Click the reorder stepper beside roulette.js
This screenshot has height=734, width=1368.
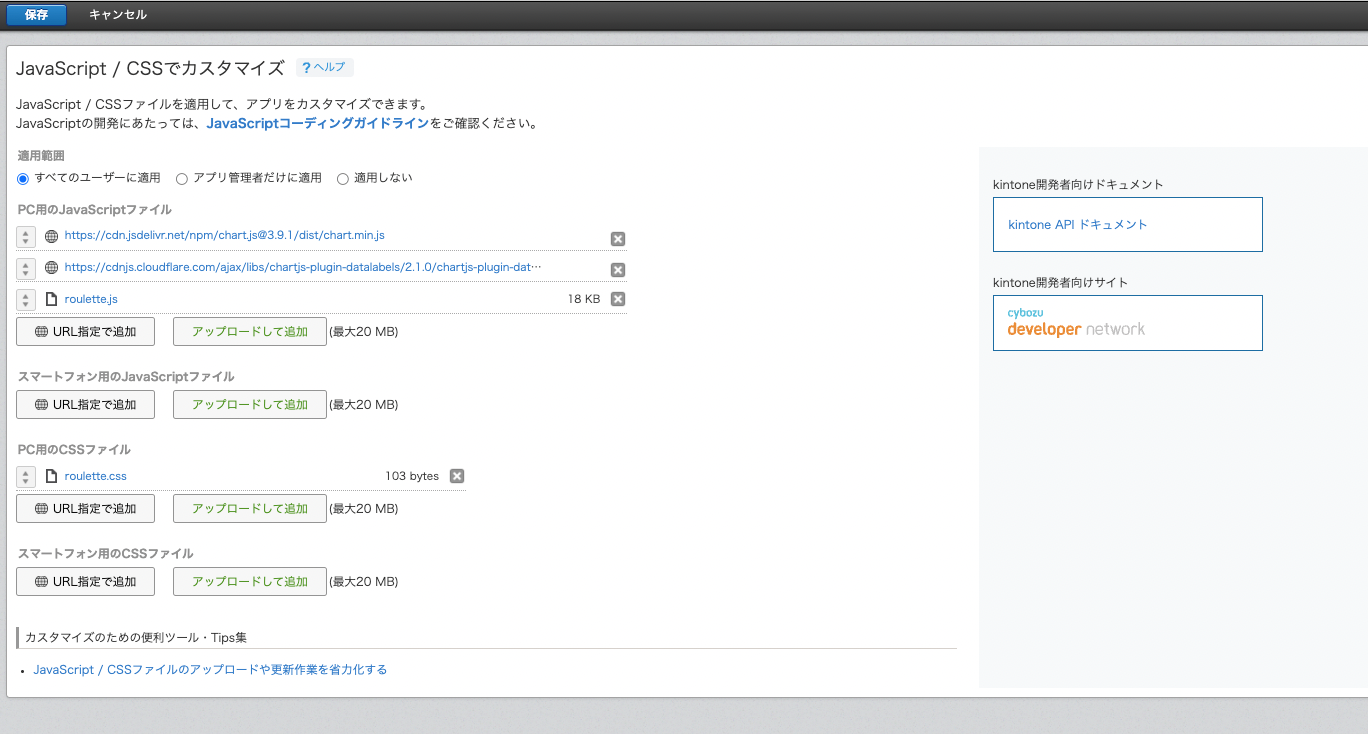25,298
